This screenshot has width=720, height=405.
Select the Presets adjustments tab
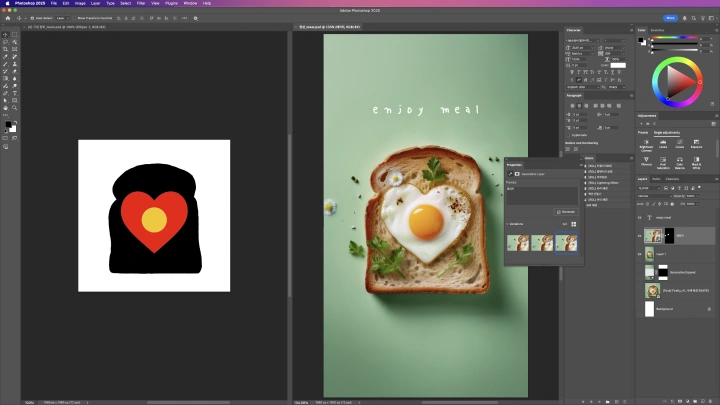coord(643,133)
